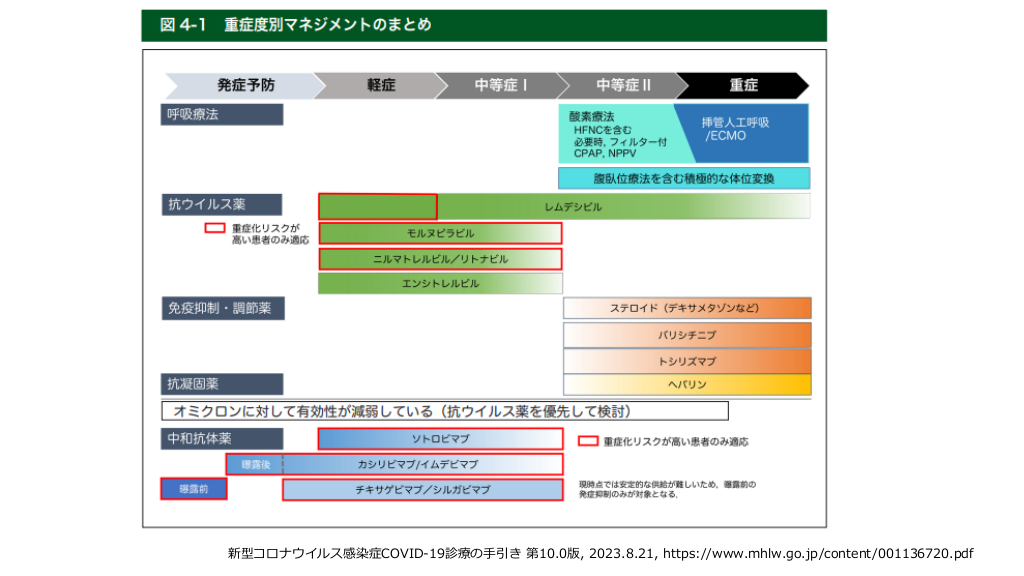Click the 免疫抑制・調節薬 category label
This screenshot has width=1024, height=576.
tap(222, 308)
